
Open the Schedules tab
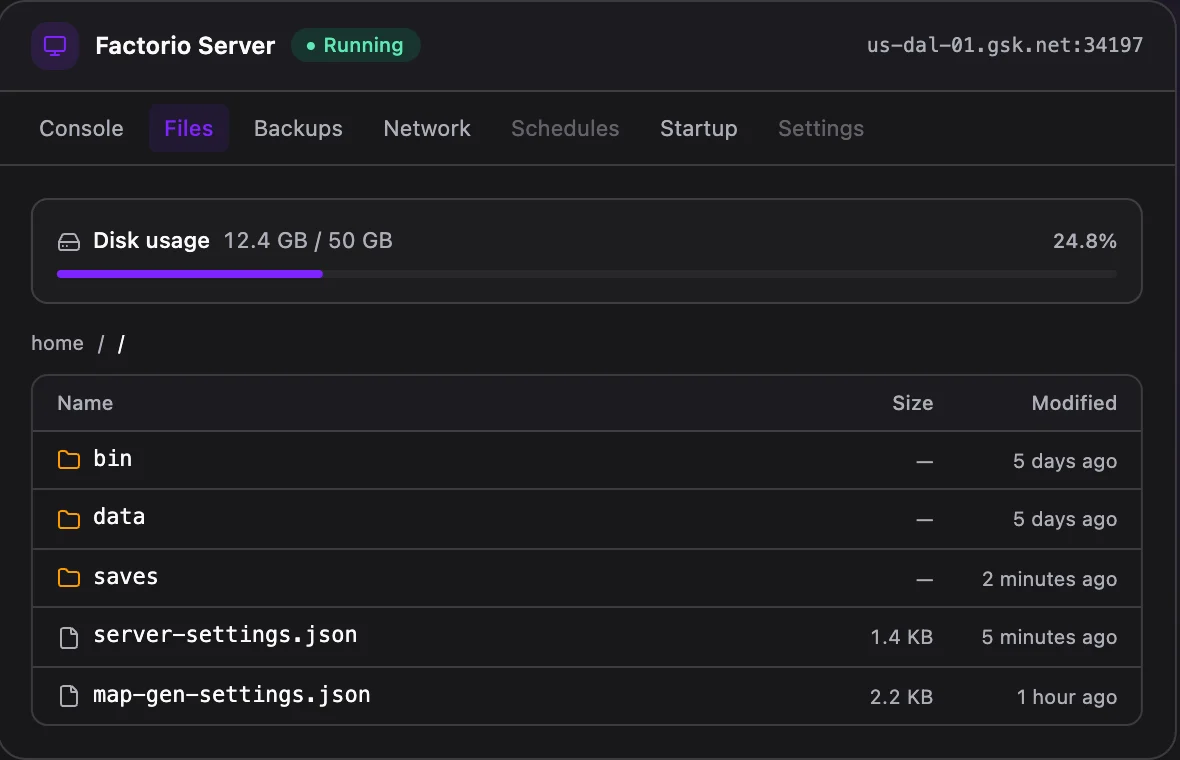(565, 129)
